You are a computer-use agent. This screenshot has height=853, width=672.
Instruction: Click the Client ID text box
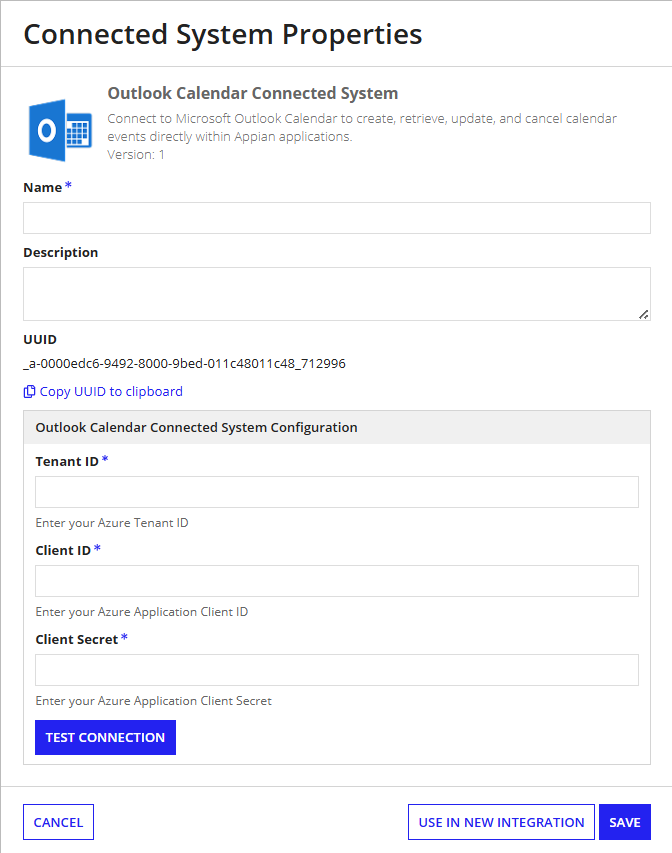coord(337,581)
